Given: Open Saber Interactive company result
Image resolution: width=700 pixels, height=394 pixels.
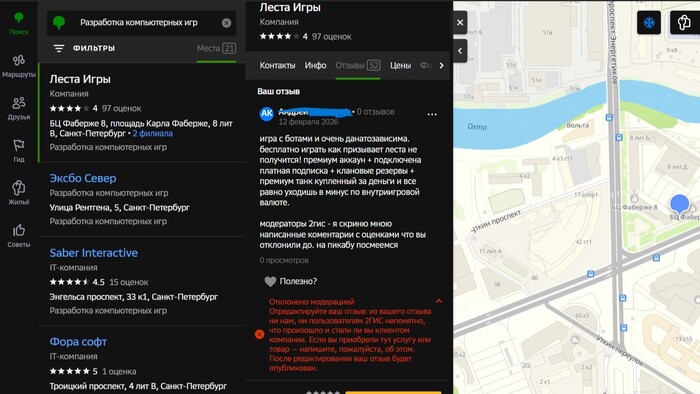Looking at the screenshot, I should coord(94,253).
